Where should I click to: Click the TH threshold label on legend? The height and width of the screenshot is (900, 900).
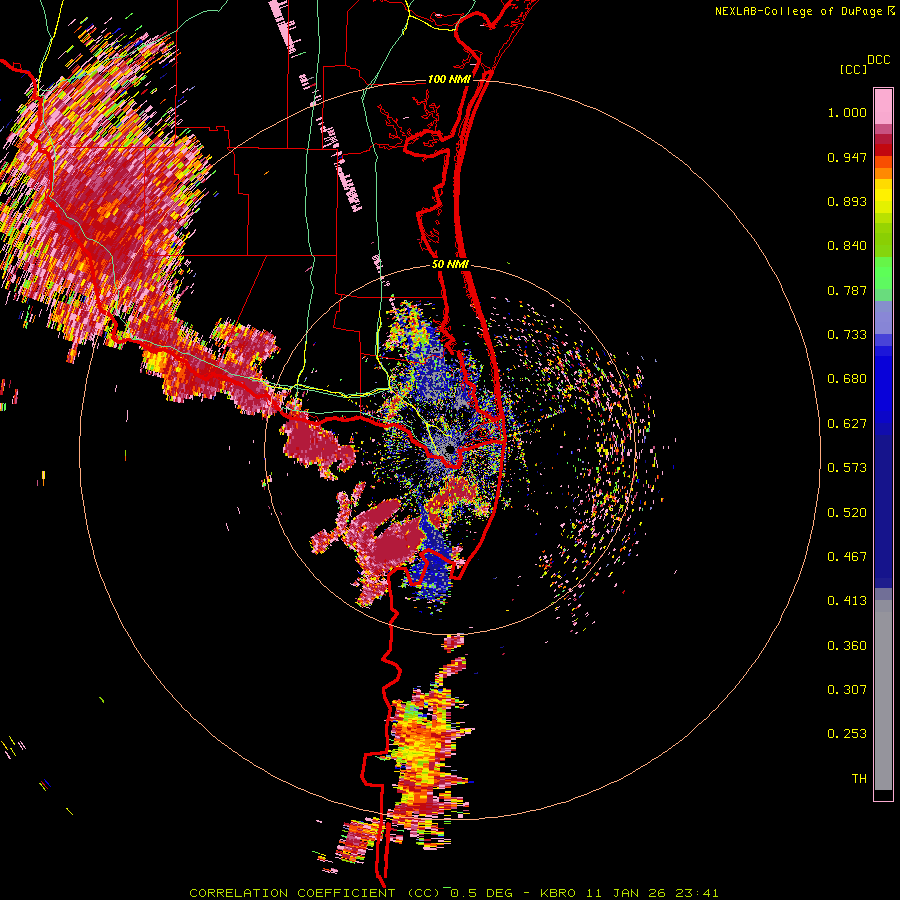[x=859, y=779]
